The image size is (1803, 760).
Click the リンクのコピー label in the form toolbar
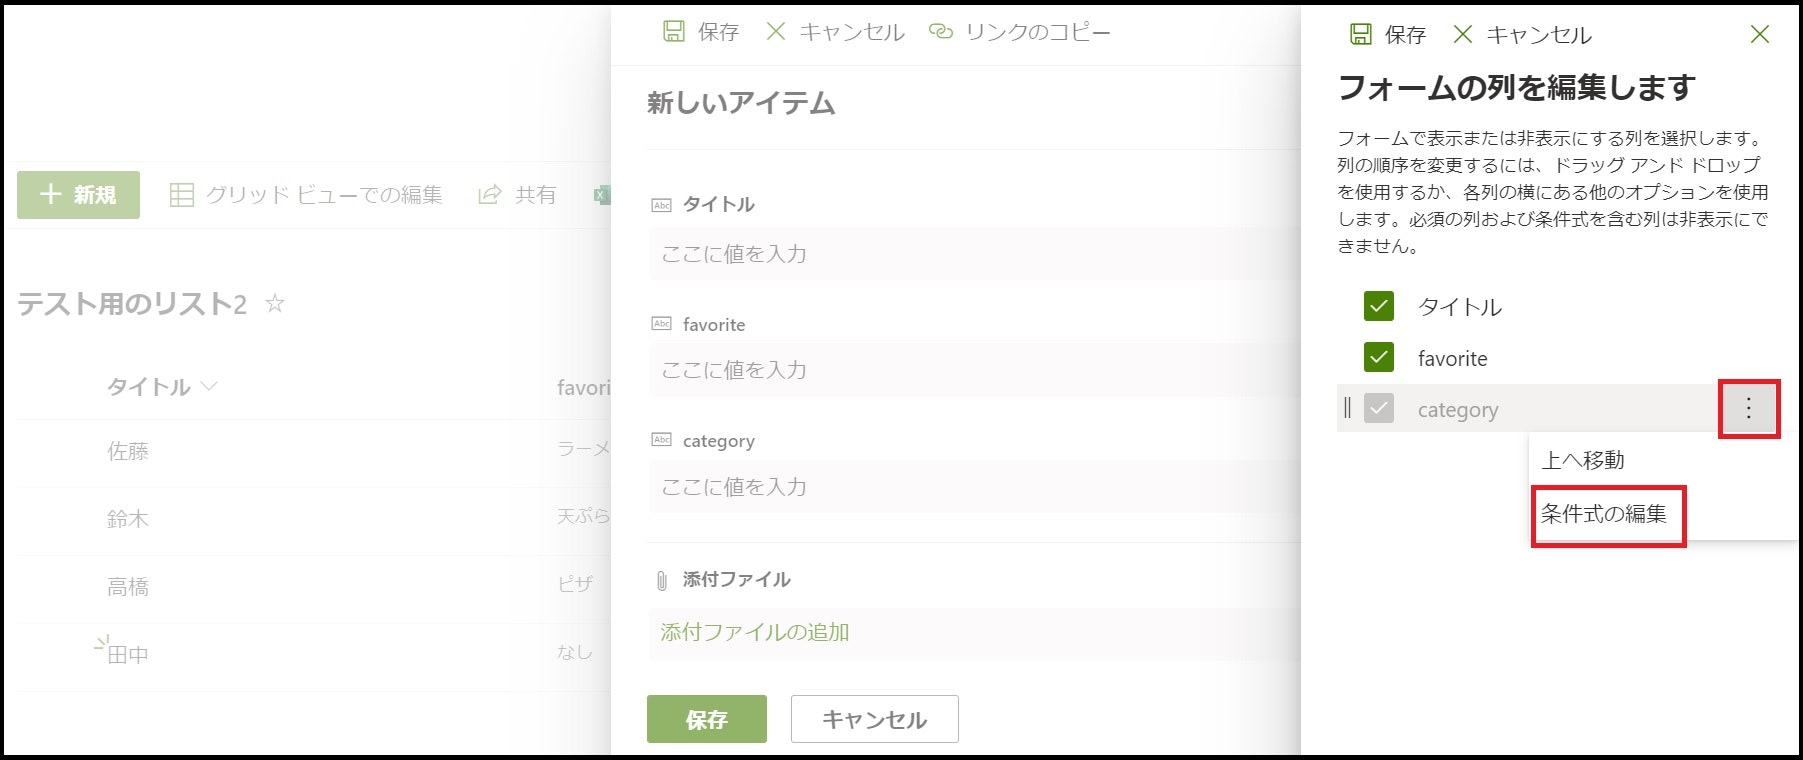tap(1038, 32)
